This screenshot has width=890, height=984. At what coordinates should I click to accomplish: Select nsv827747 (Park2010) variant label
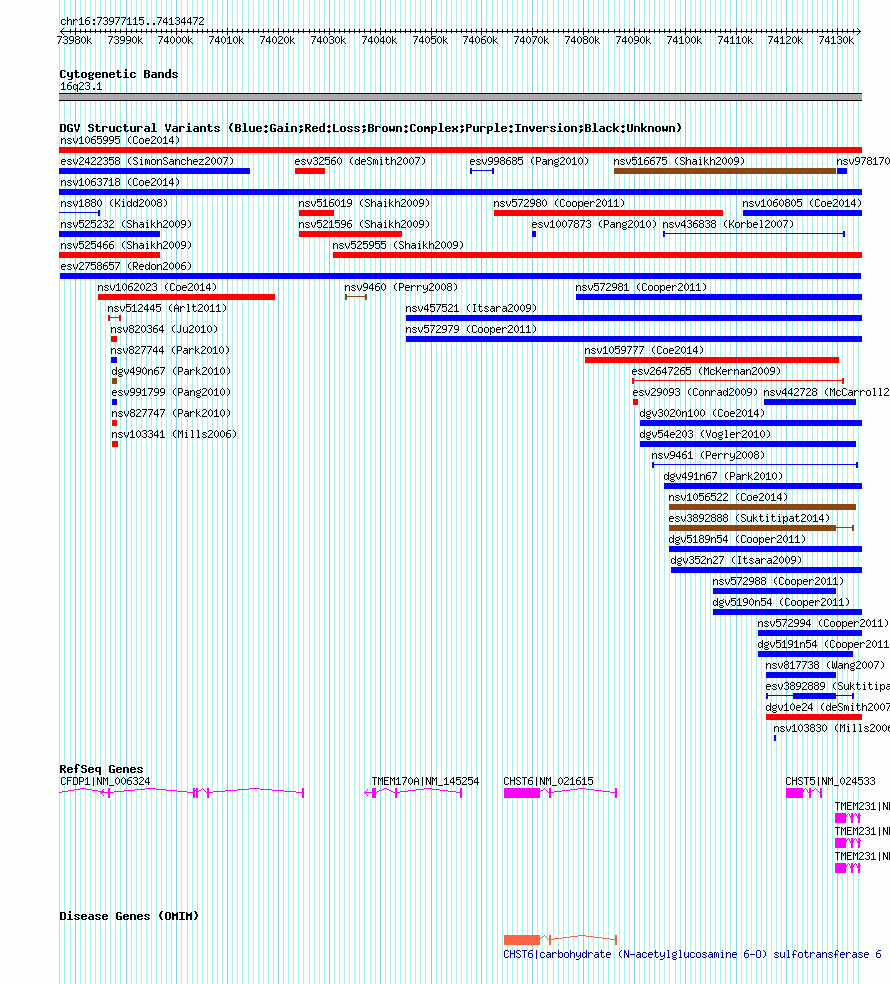(x=171, y=414)
